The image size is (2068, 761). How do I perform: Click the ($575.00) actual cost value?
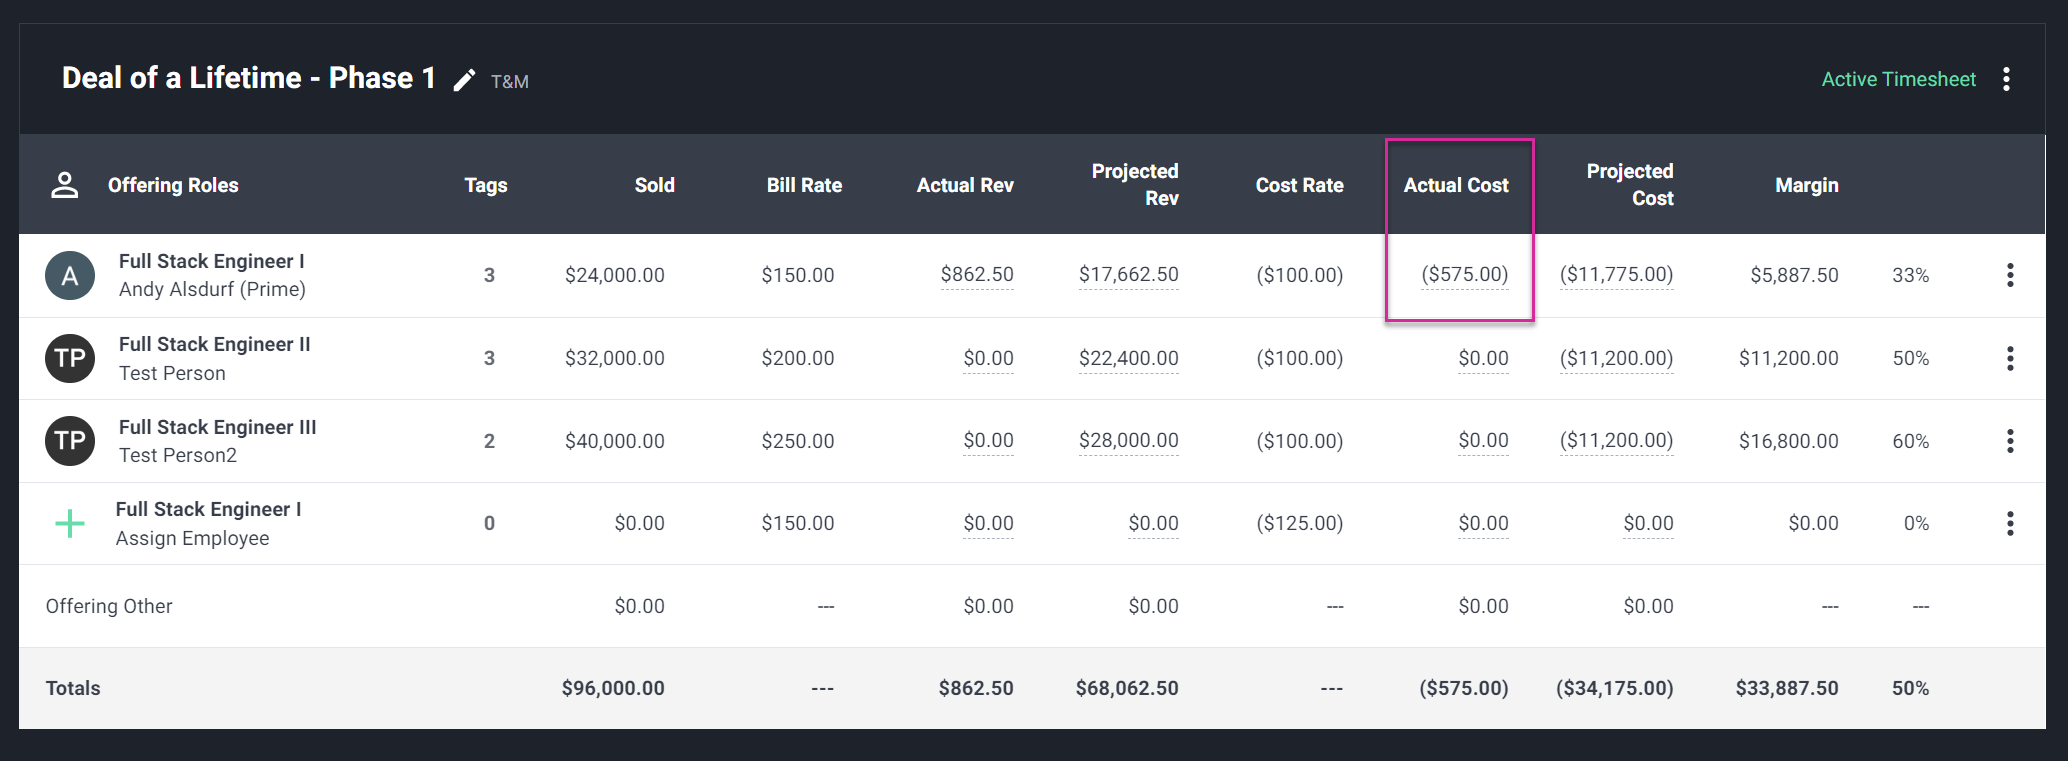click(1465, 275)
